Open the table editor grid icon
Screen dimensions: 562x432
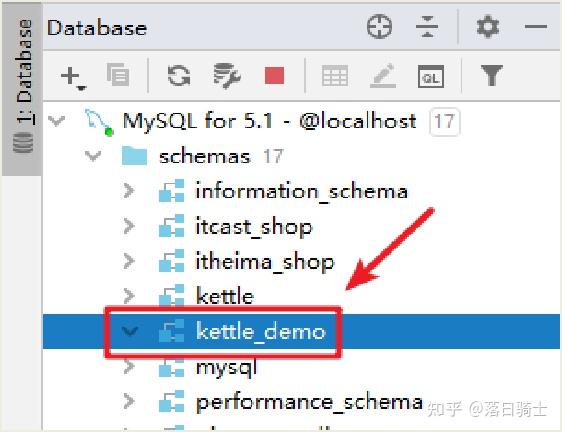(x=335, y=76)
